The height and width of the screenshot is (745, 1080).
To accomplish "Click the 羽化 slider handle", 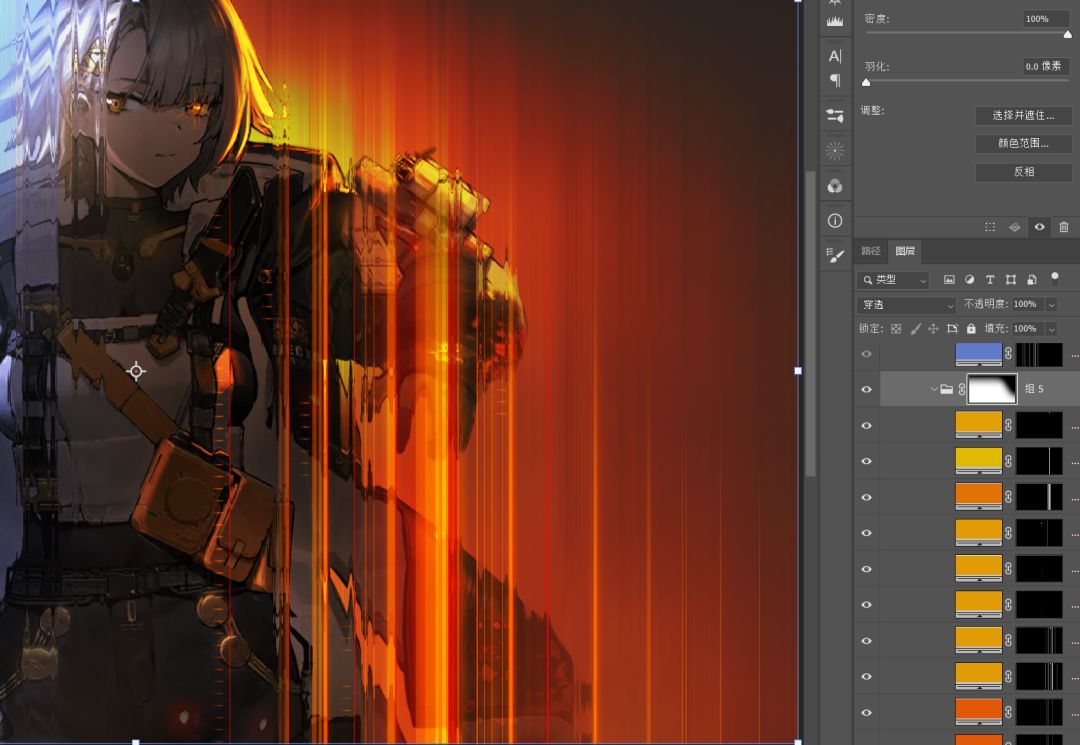I will 866,82.
